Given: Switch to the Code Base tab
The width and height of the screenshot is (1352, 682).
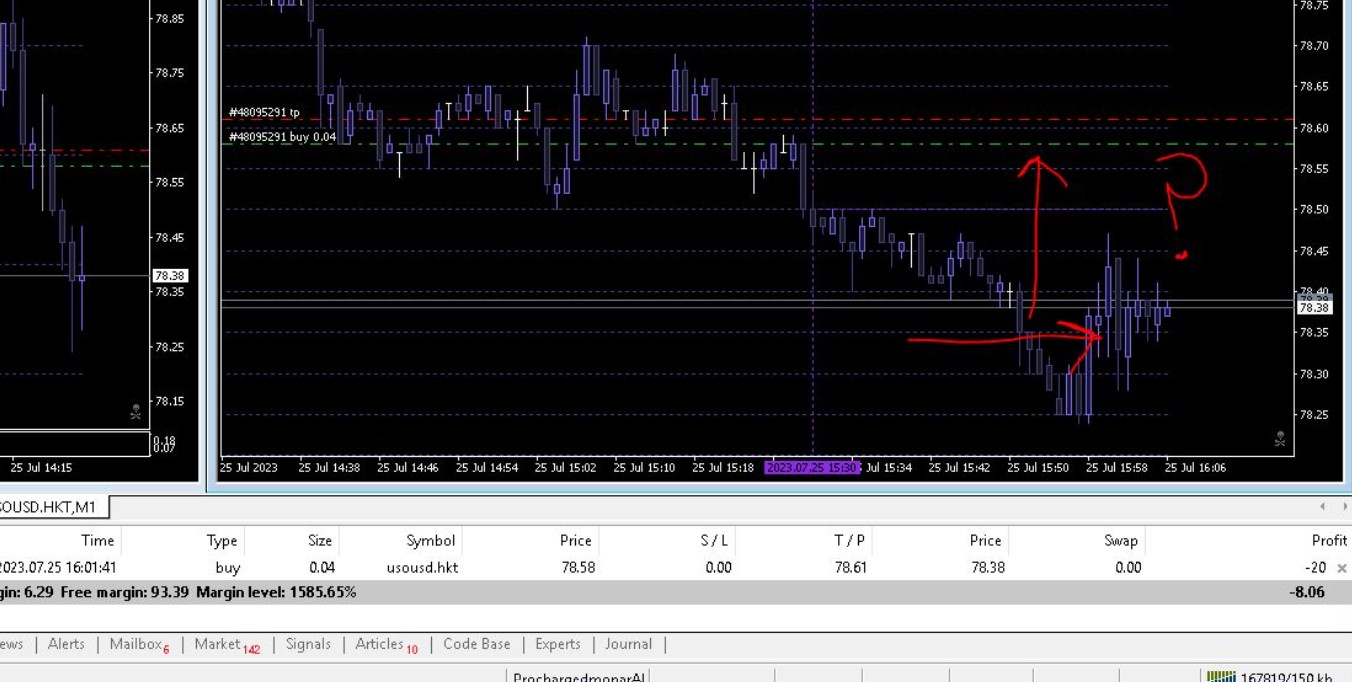Looking at the screenshot, I should pyautogui.click(x=476, y=644).
